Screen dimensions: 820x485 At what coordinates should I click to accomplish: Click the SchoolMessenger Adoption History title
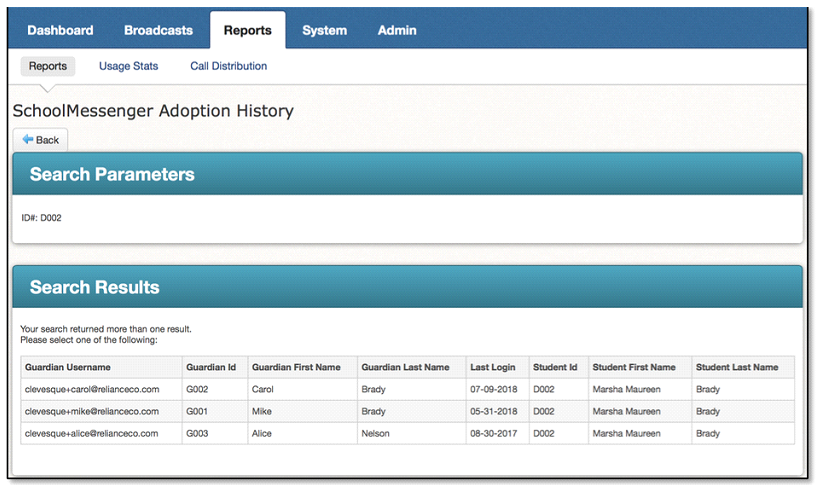point(153,111)
